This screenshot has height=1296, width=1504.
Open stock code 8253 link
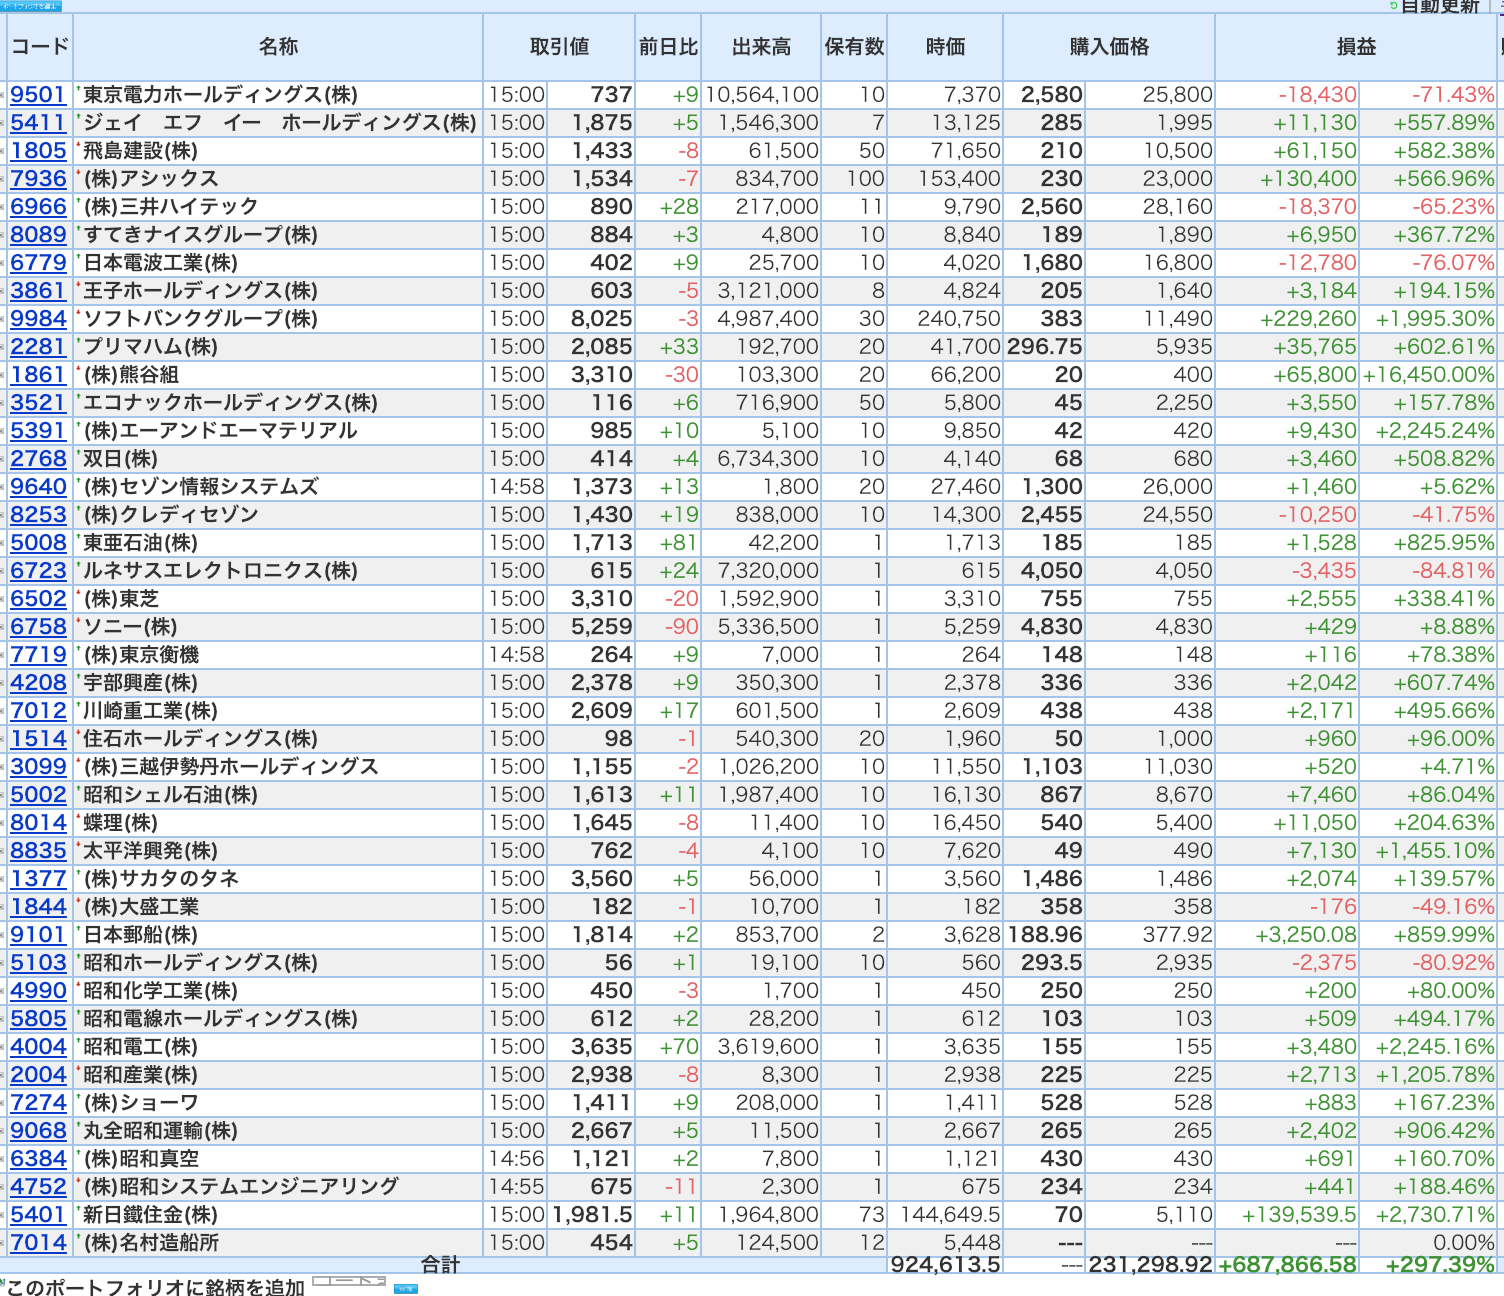coord(38,515)
